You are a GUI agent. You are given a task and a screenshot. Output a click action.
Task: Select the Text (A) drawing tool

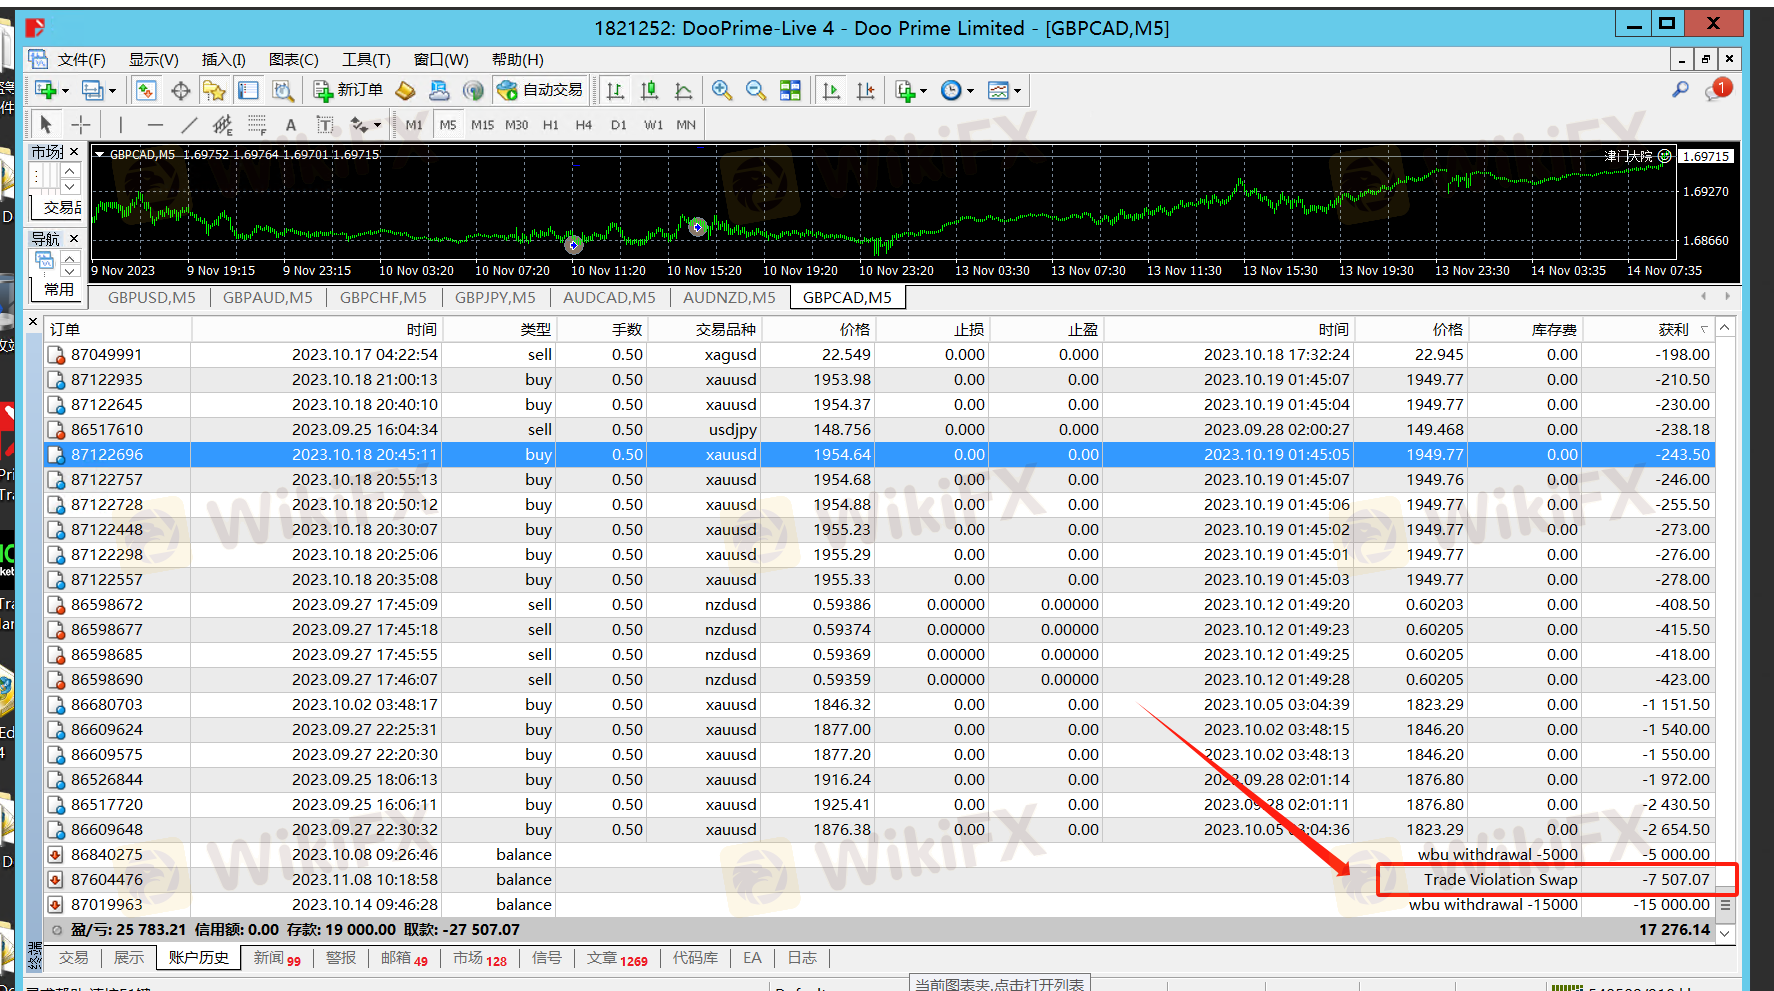[291, 125]
